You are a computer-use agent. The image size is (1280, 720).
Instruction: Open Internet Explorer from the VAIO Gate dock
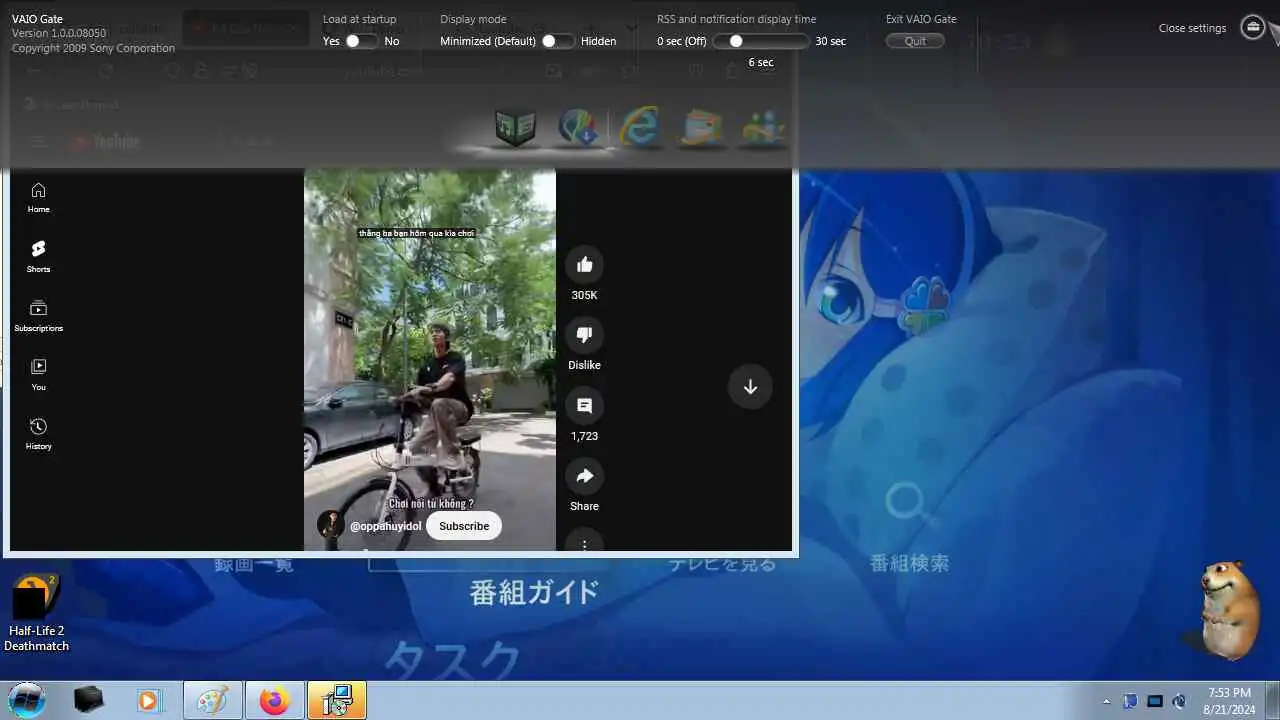pyautogui.click(x=640, y=127)
